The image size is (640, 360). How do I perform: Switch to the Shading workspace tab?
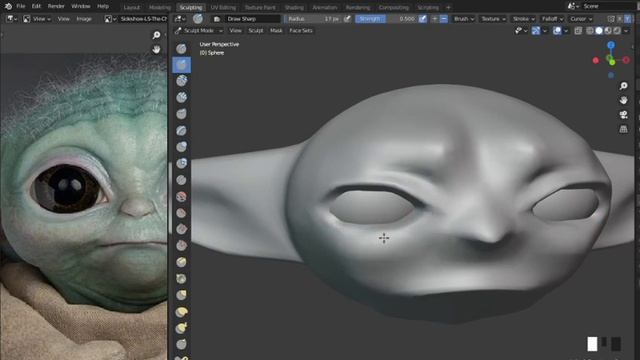[x=294, y=7]
